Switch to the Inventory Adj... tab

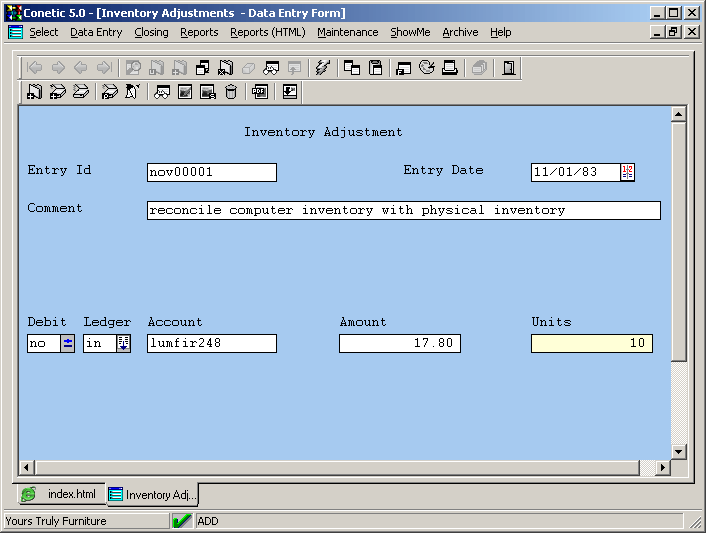[x=153, y=495]
